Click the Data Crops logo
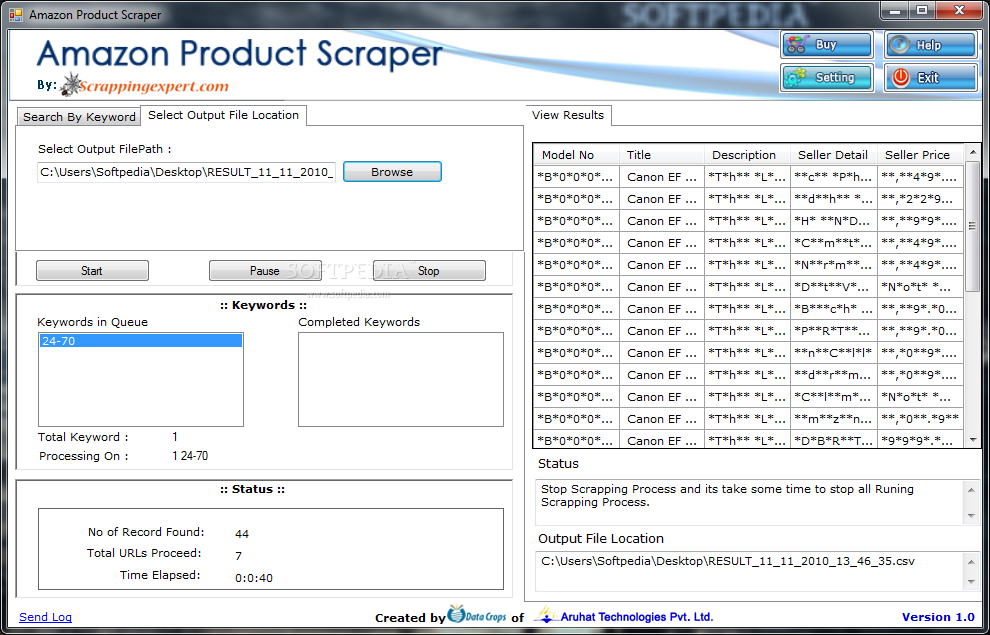The width and height of the screenshot is (990, 635). (x=477, y=614)
